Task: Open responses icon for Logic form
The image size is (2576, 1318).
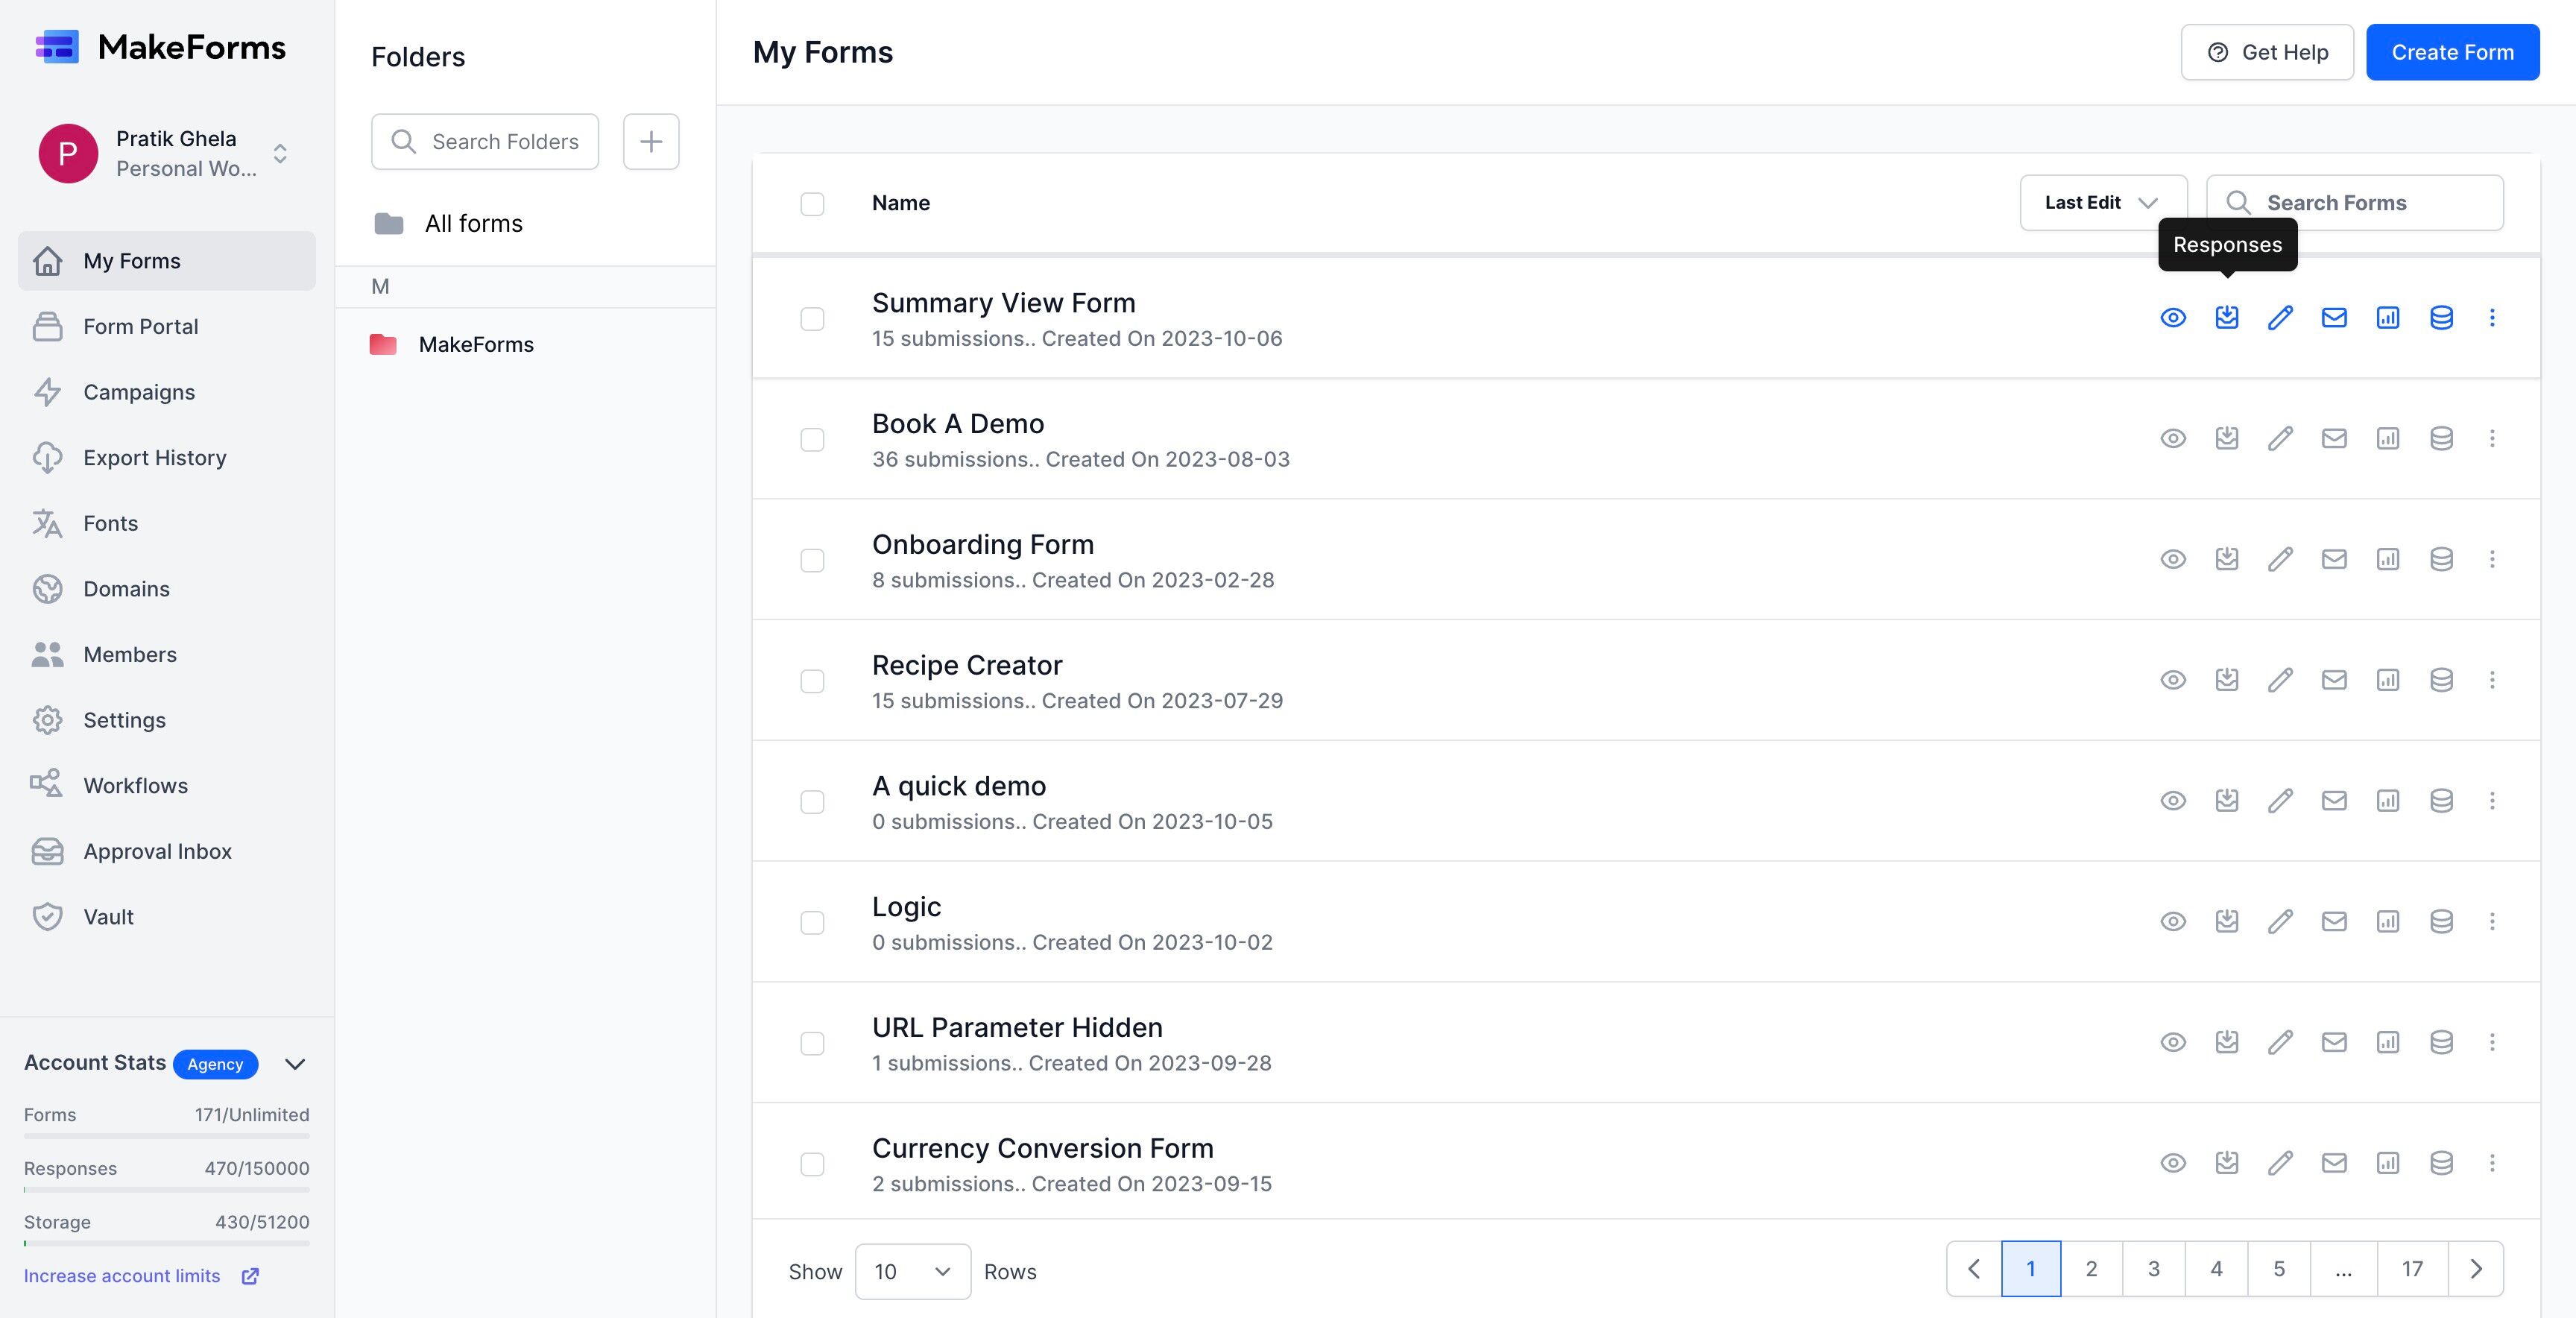Action: click(2226, 921)
